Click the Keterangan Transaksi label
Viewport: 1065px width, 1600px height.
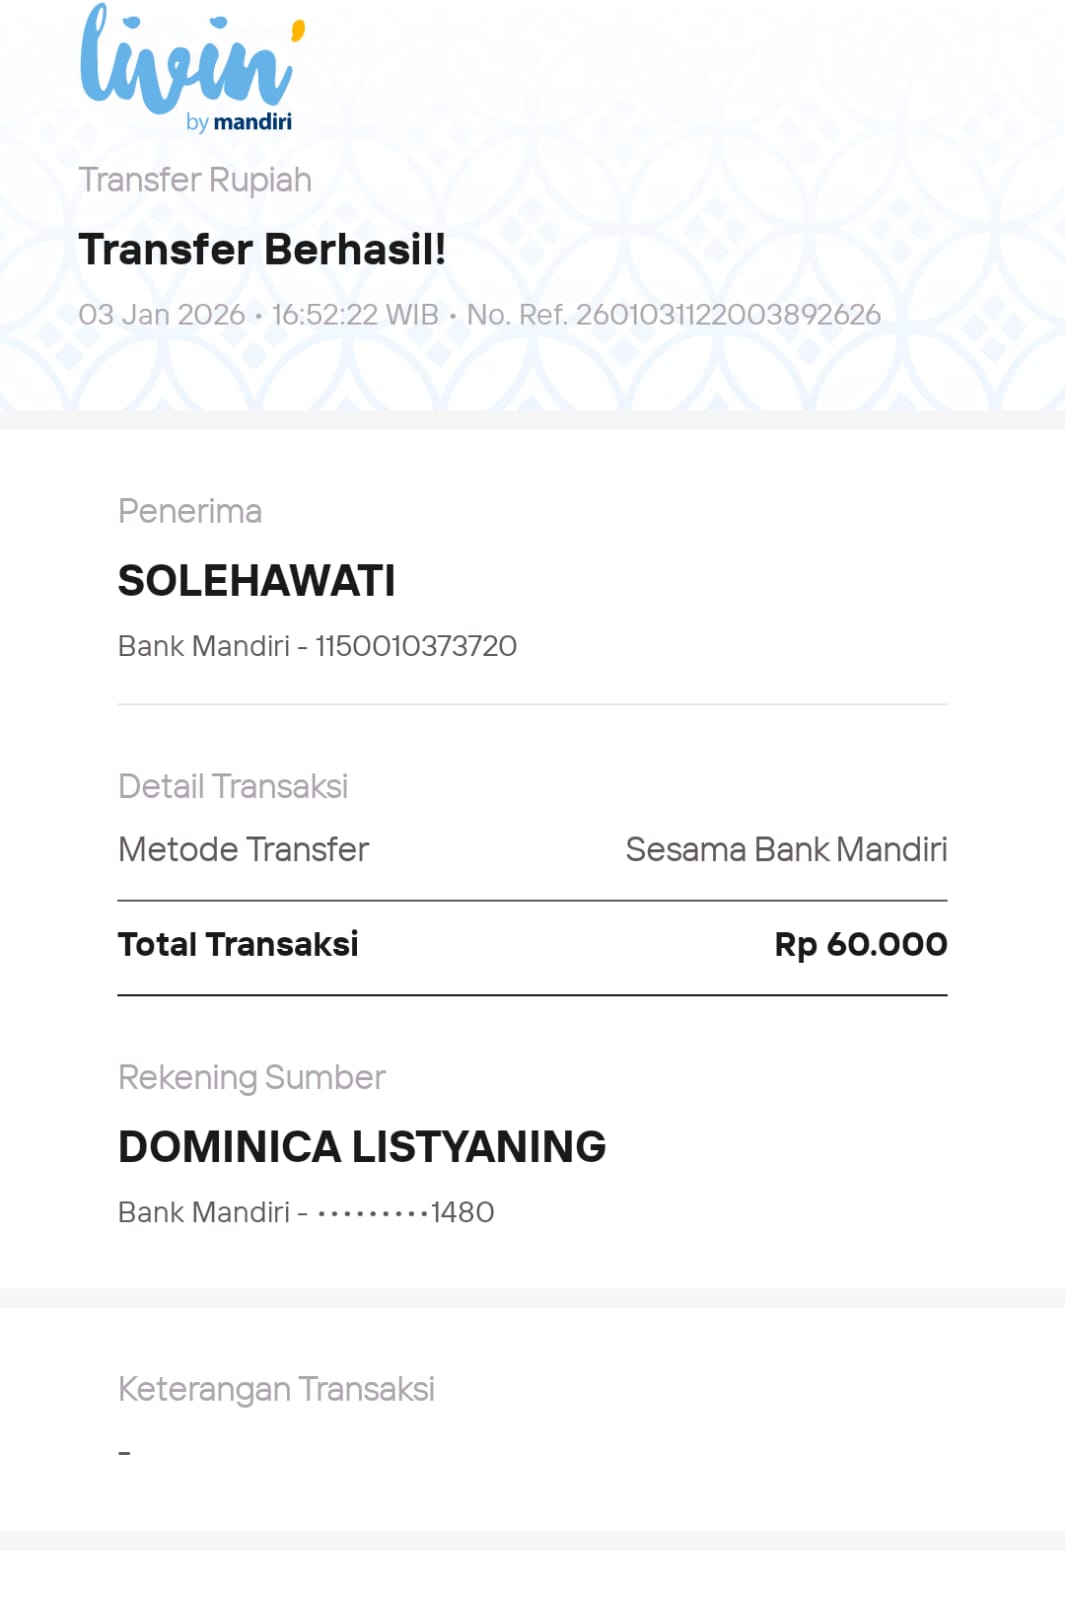(276, 1390)
